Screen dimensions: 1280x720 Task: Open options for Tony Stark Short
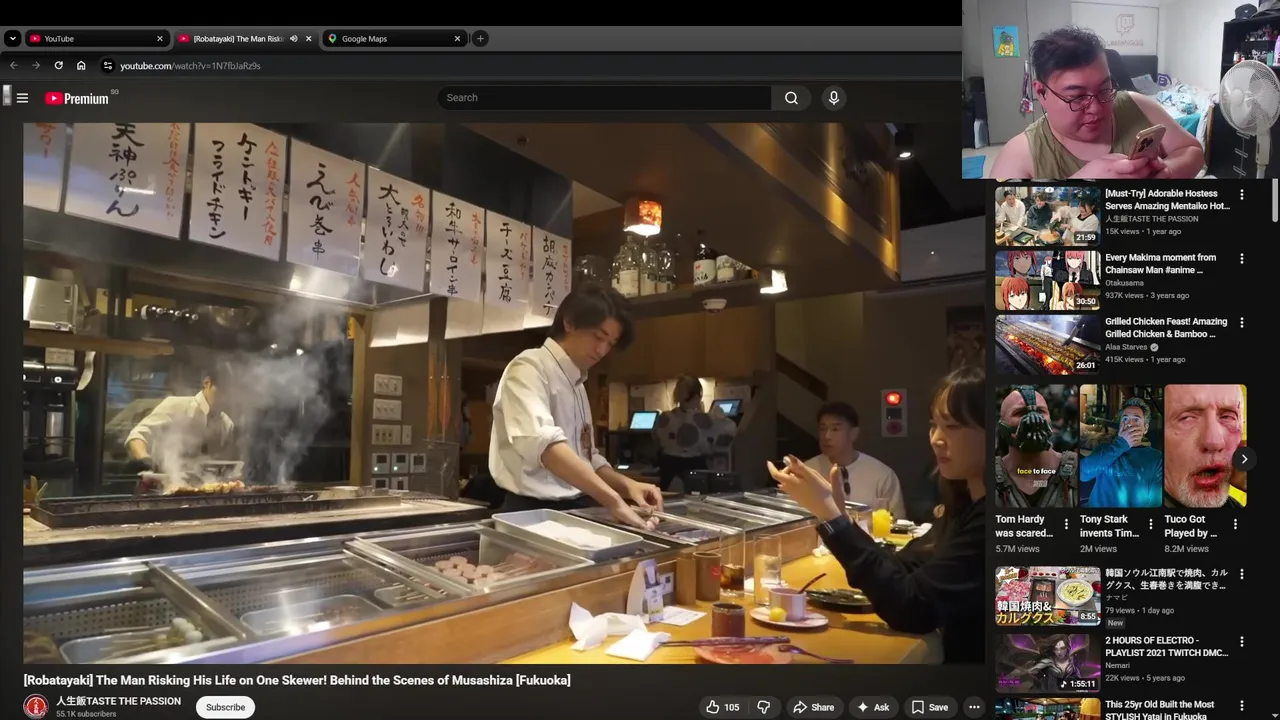(1150, 524)
